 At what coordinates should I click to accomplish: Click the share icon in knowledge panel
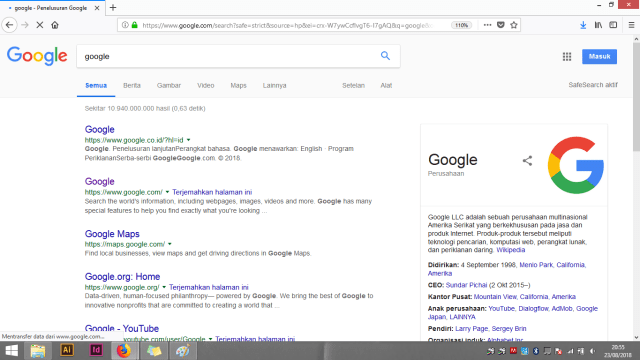[527, 160]
